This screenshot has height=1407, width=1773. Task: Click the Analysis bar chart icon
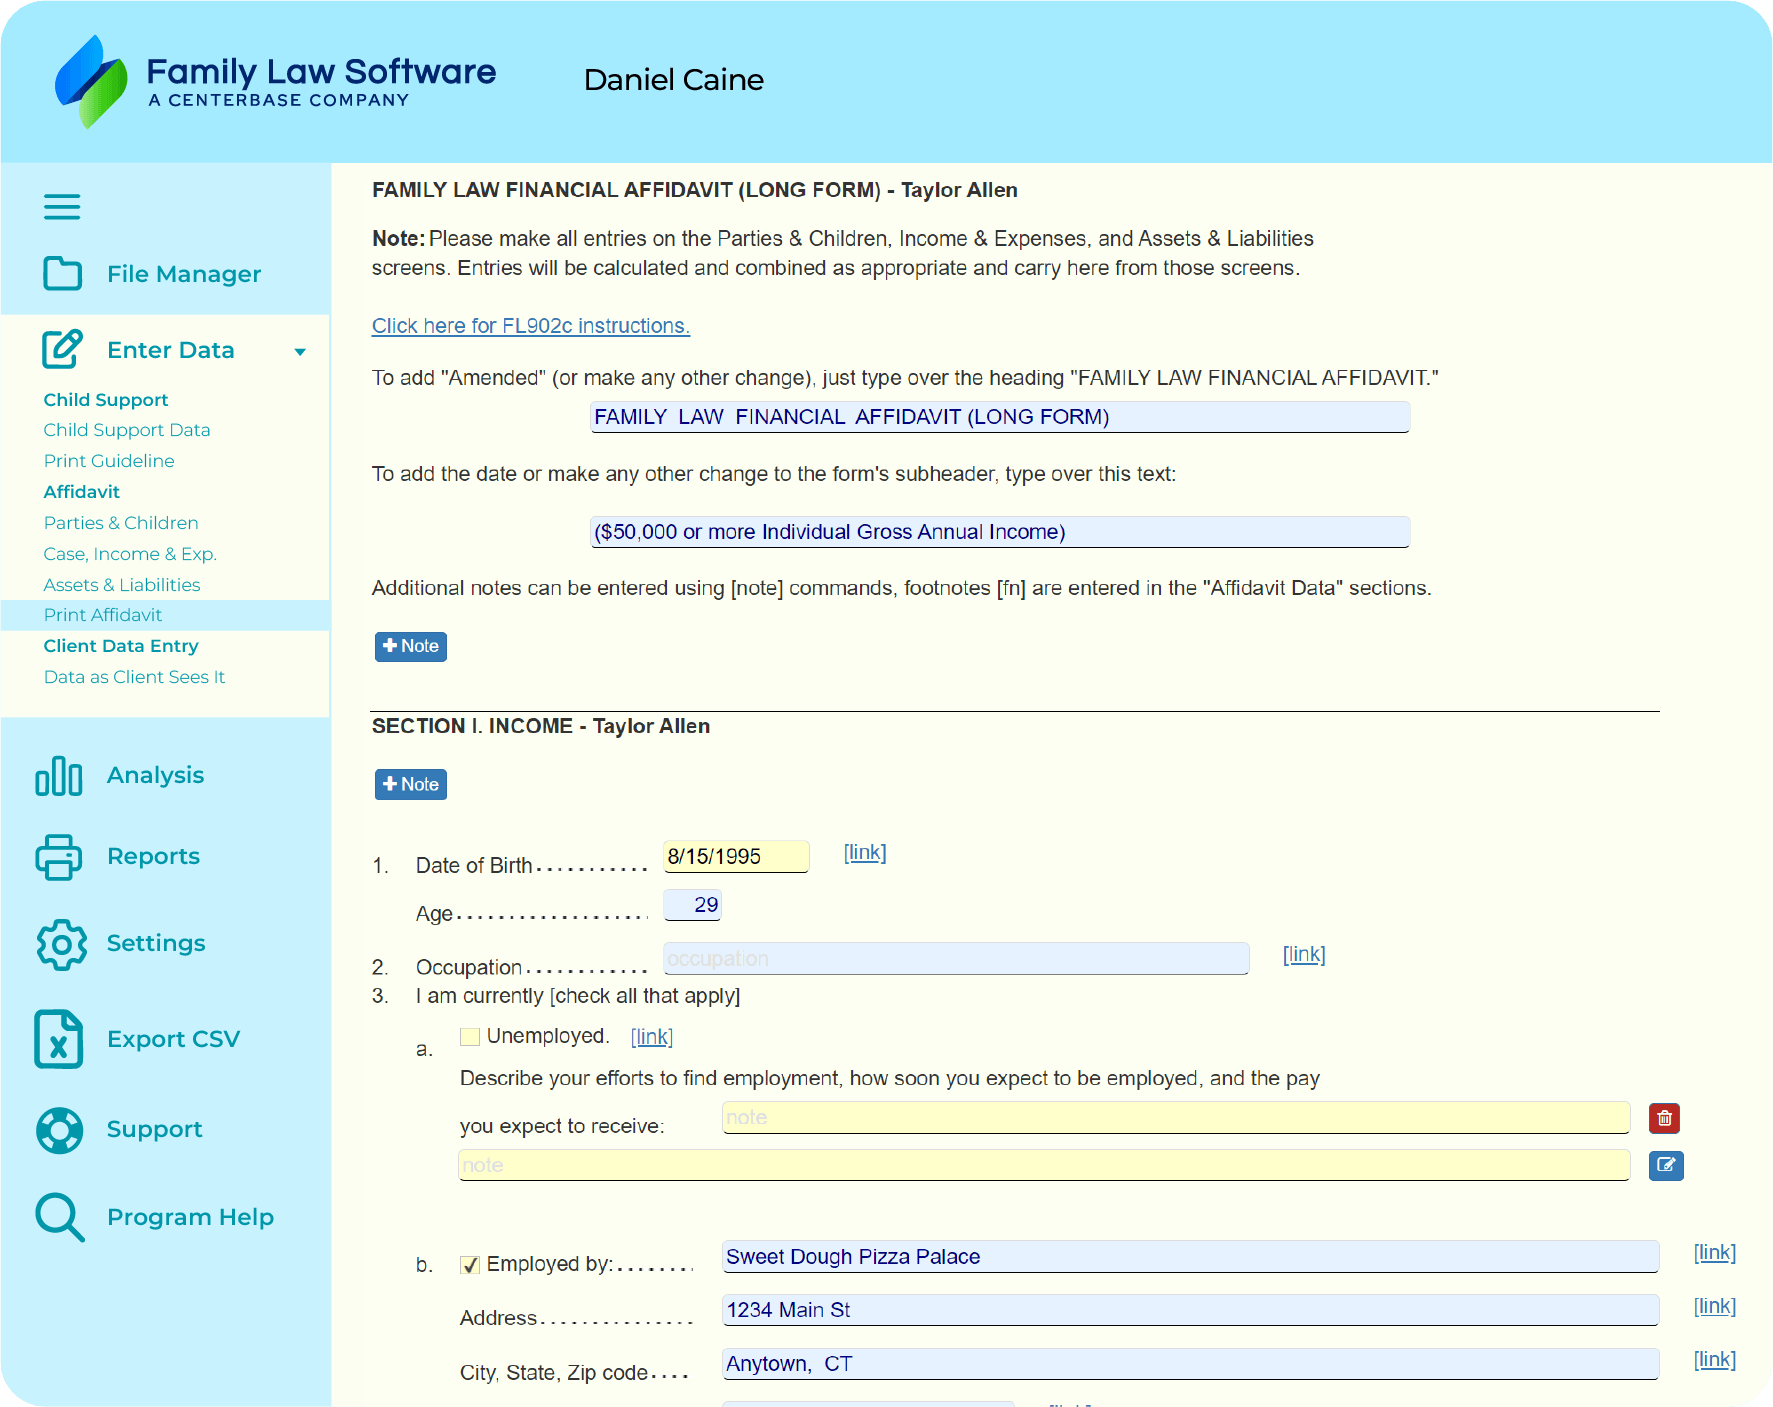pos(59,776)
